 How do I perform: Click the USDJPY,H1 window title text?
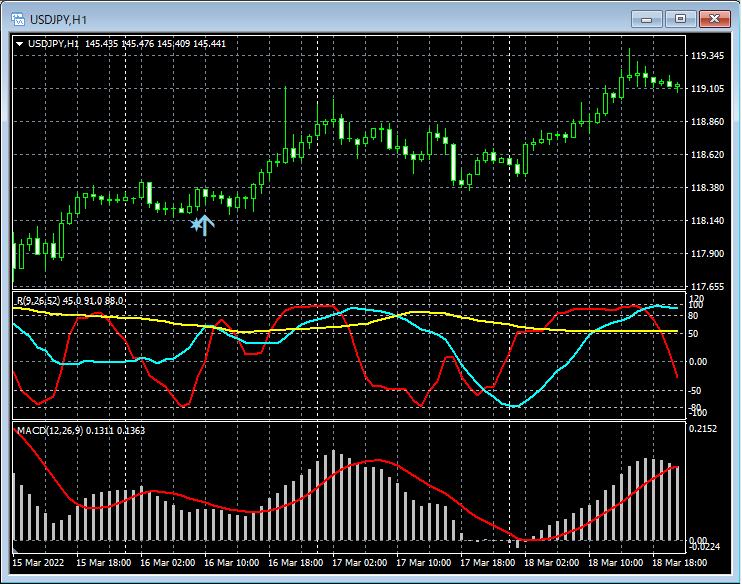tap(57, 18)
